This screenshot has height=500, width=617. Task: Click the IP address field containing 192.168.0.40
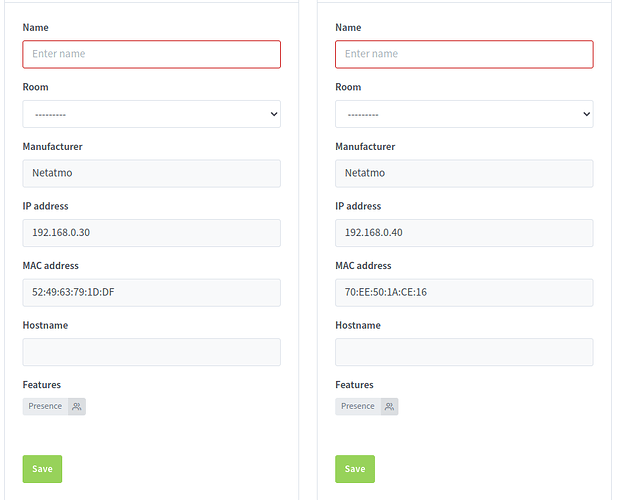point(463,233)
